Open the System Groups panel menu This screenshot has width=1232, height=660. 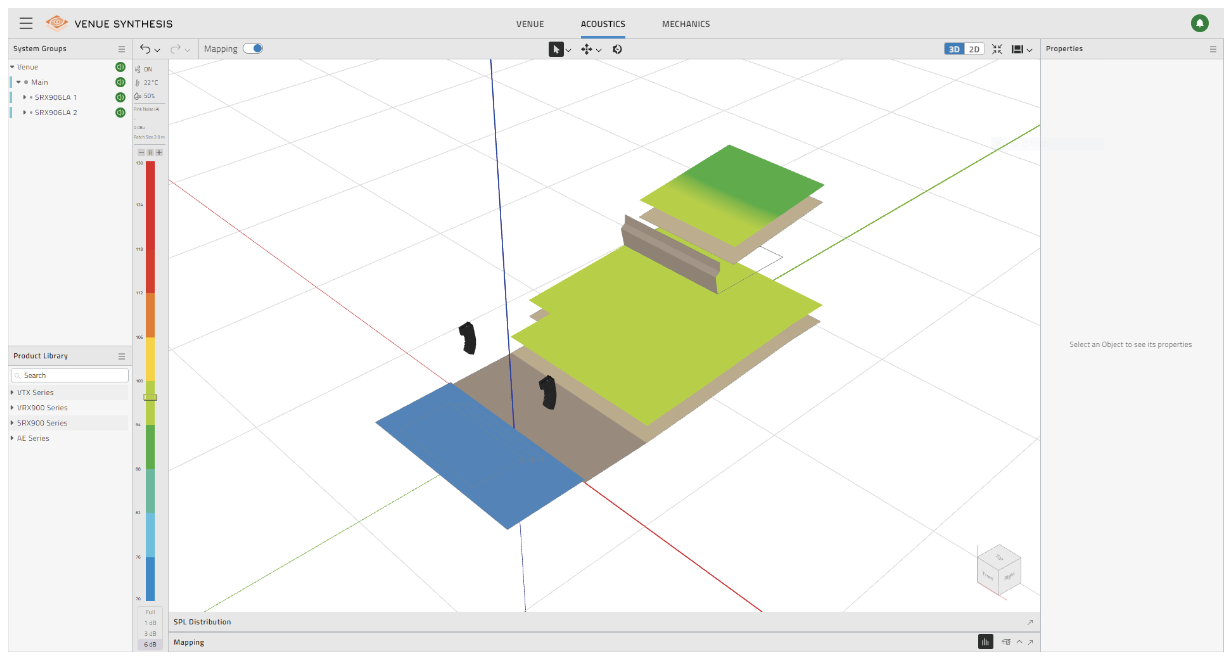(122, 48)
